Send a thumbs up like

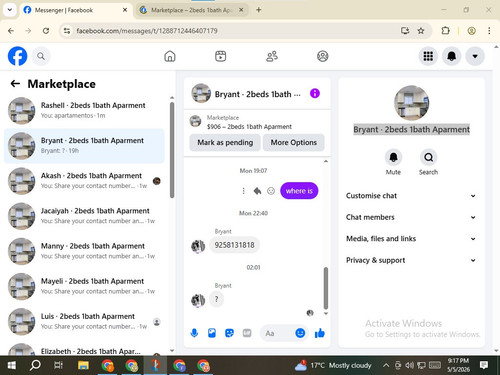pos(320,333)
